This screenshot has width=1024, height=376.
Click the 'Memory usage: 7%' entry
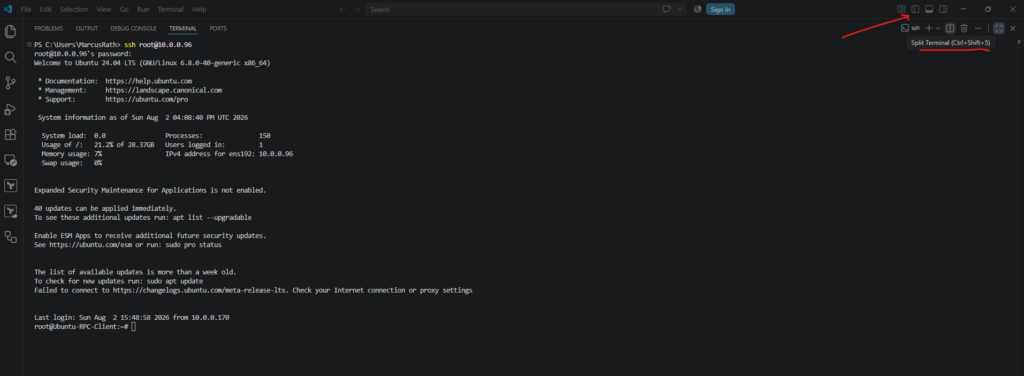72,154
